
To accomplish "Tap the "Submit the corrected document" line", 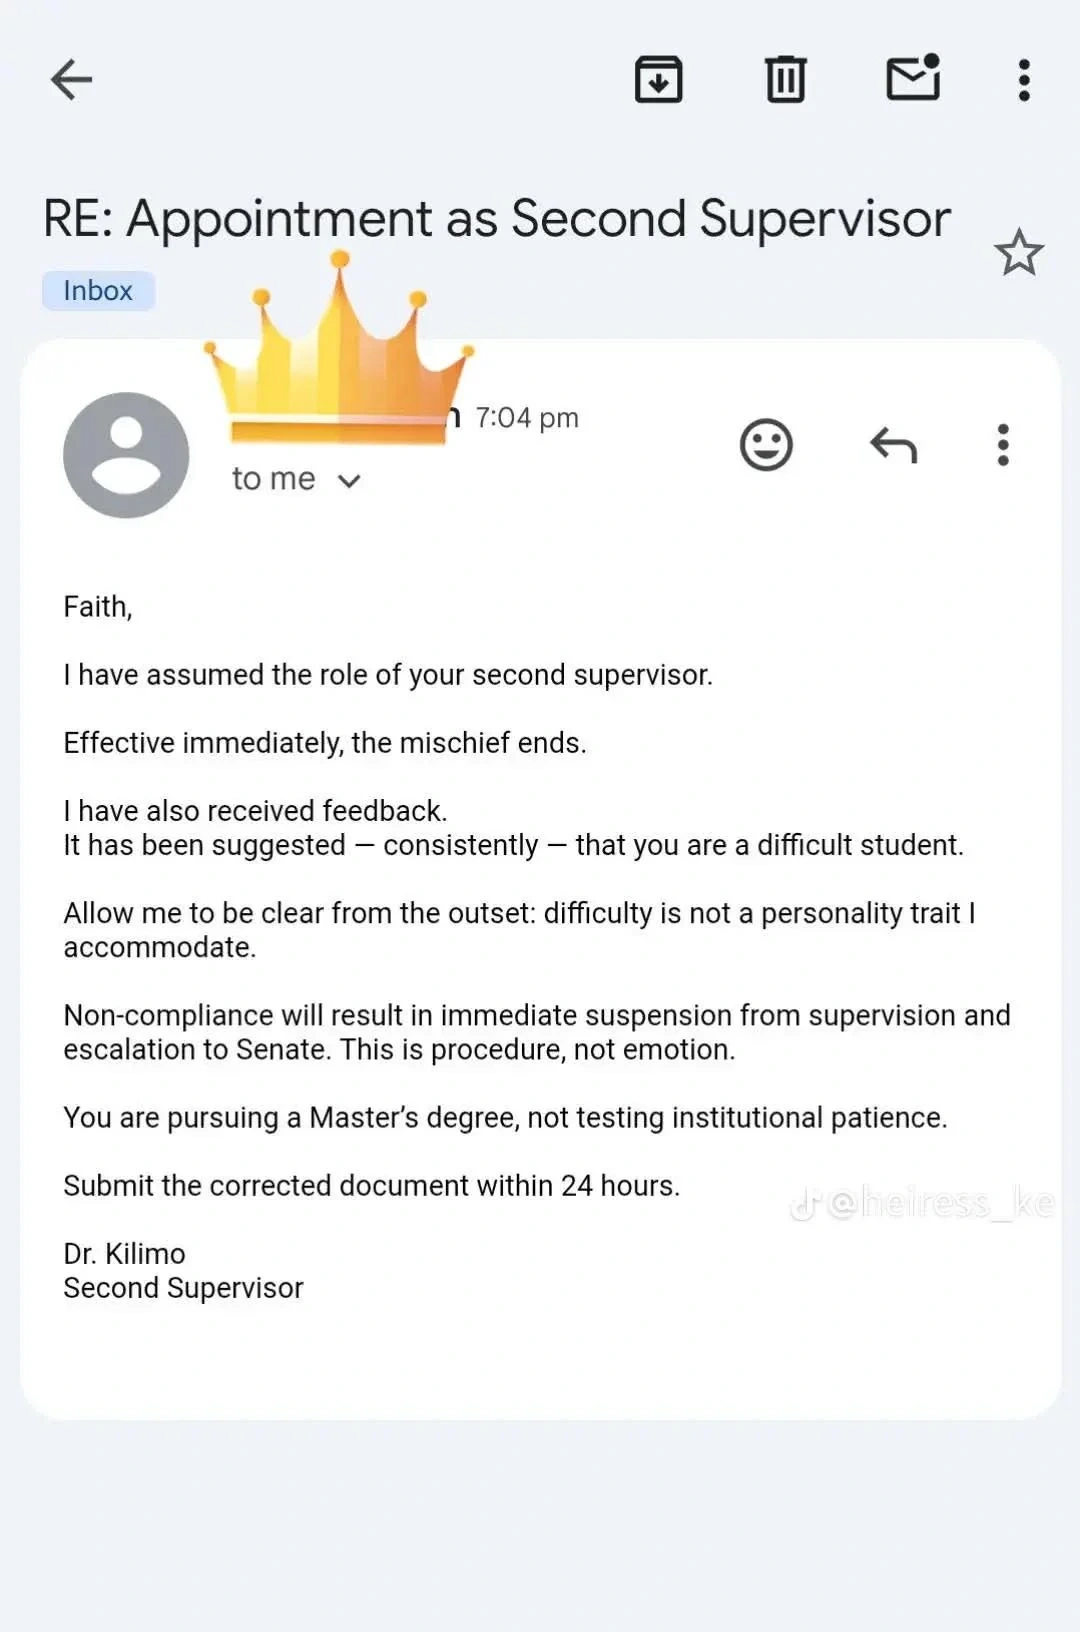I will pyautogui.click(x=371, y=1186).
